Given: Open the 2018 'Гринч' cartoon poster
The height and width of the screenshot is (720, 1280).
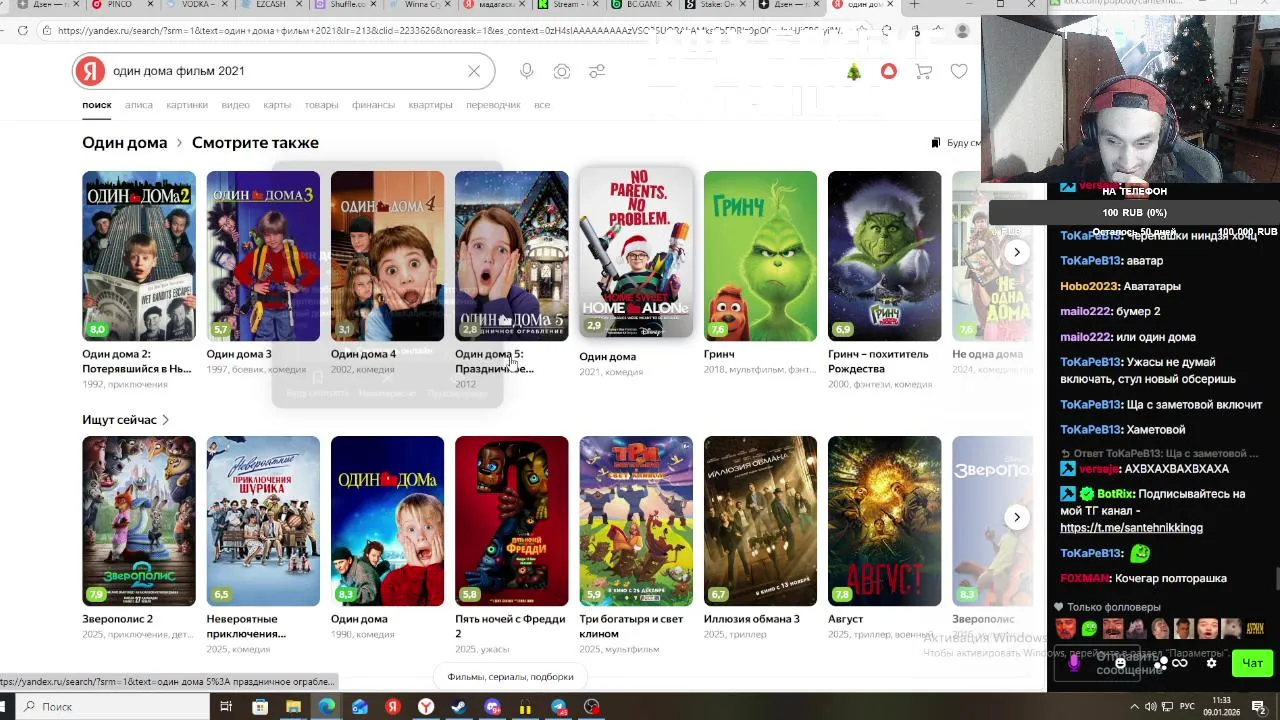Looking at the screenshot, I should (x=760, y=256).
